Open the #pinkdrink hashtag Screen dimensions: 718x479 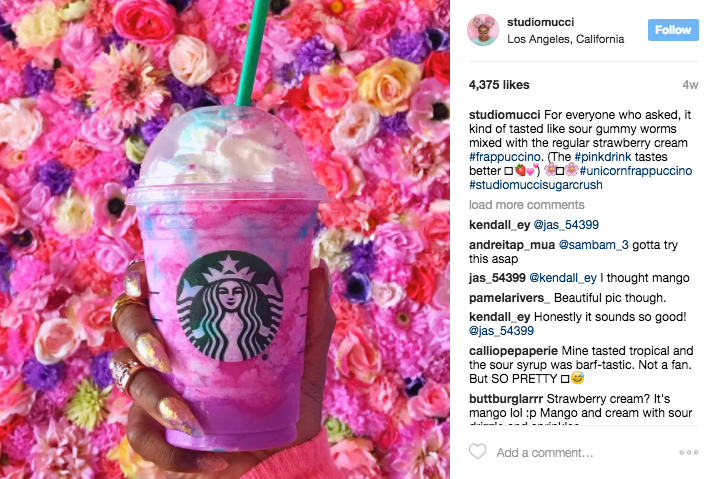[603, 157]
